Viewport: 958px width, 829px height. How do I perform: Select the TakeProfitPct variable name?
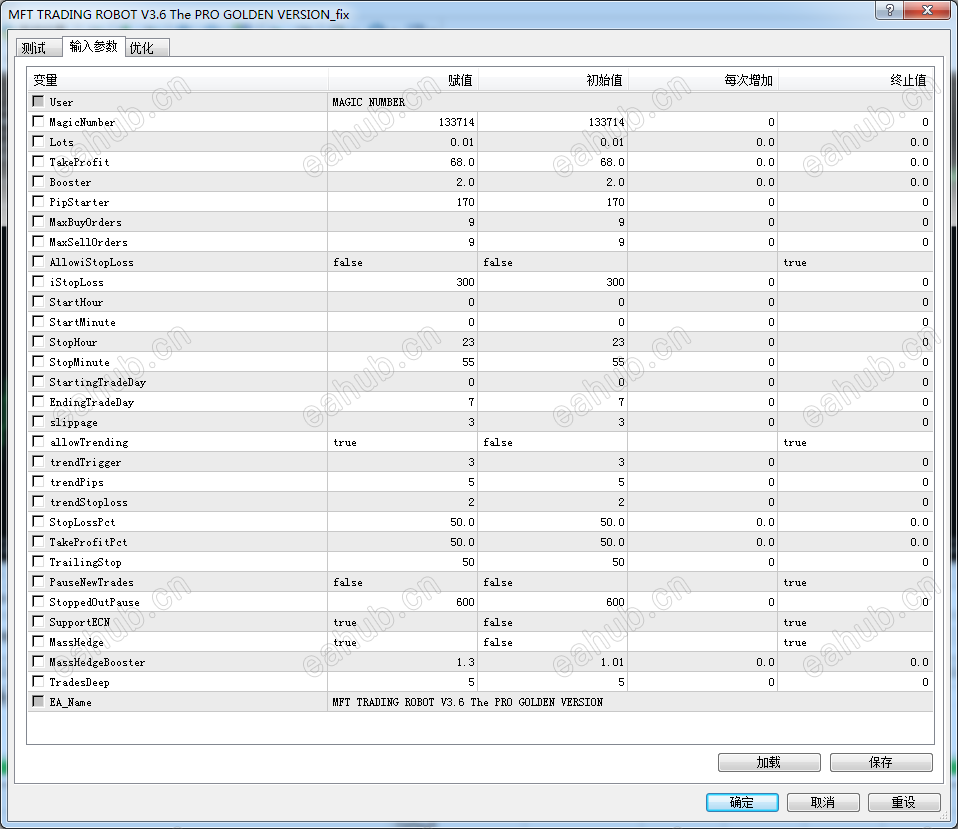[88, 542]
